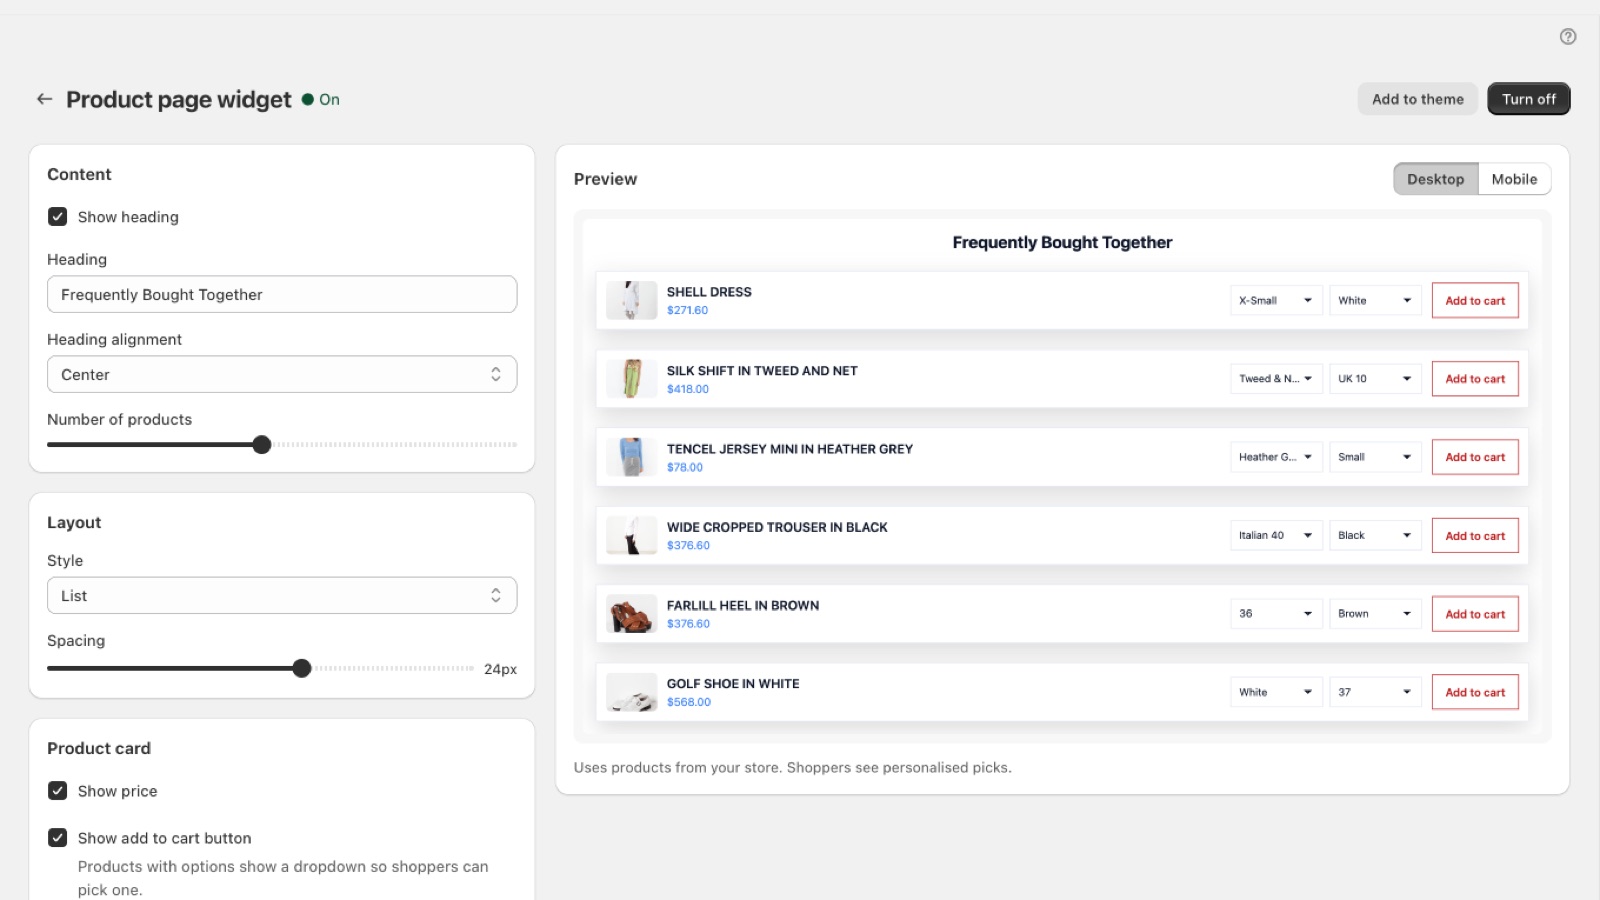Click the Golf Shoe in White thumbnail

pyautogui.click(x=631, y=692)
